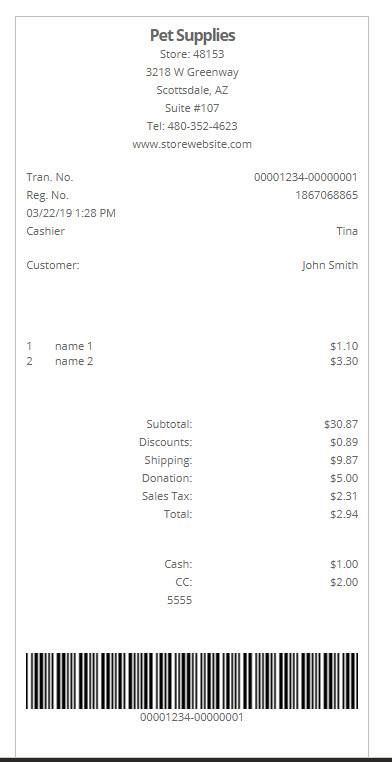Click the Sales Tax value $2.31
This screenshot has width=392, height=762.
point(344,496)
